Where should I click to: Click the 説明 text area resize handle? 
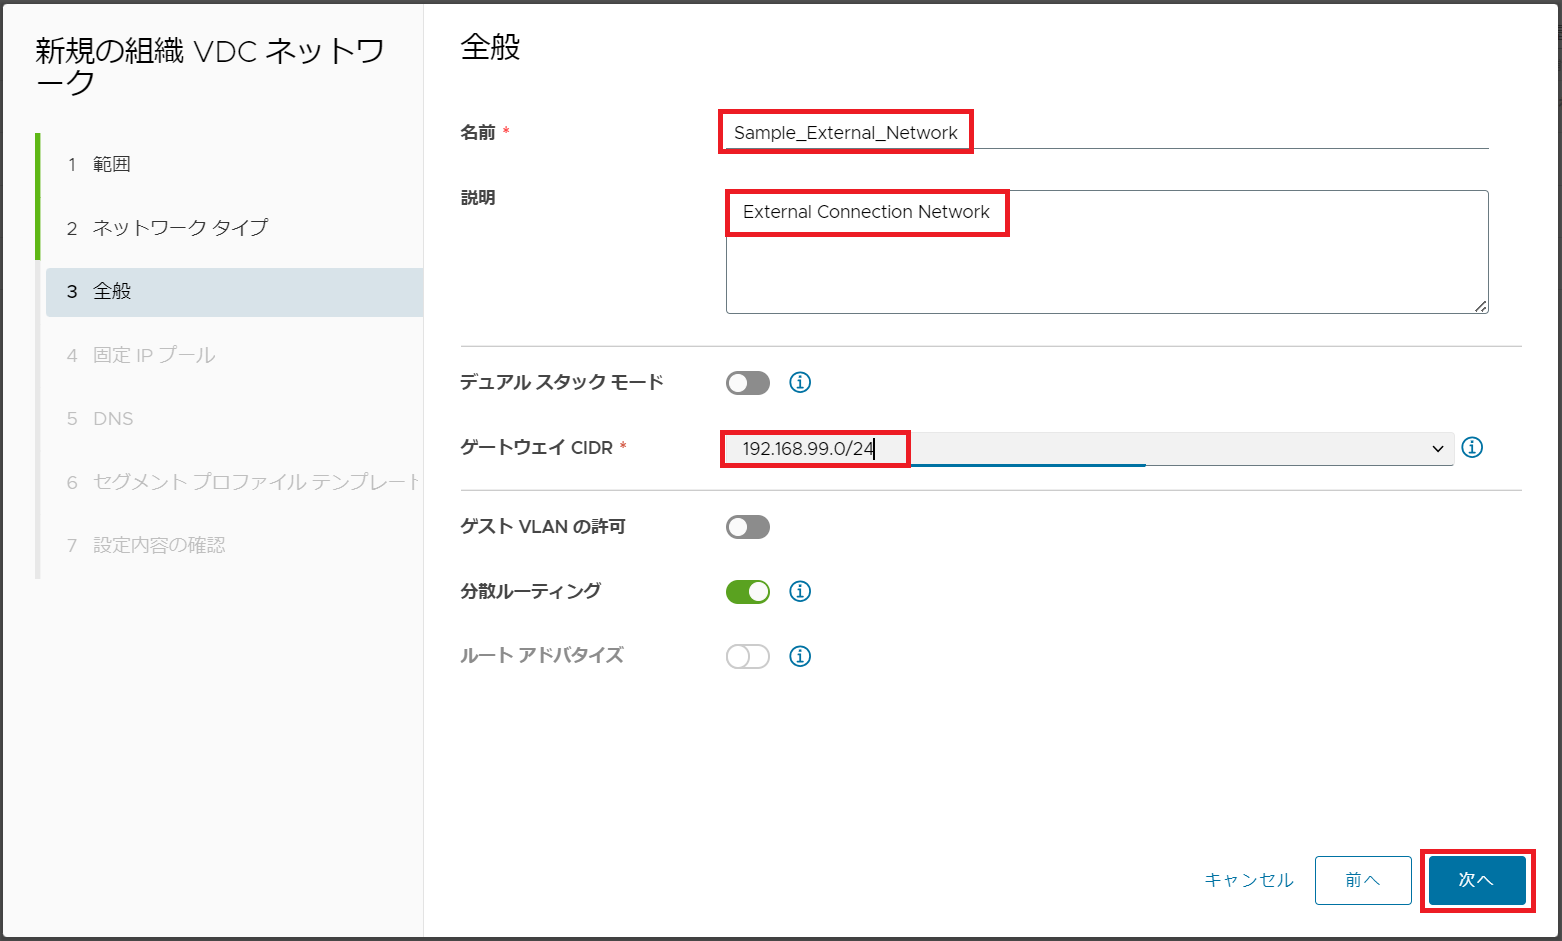click(1480, 306)
